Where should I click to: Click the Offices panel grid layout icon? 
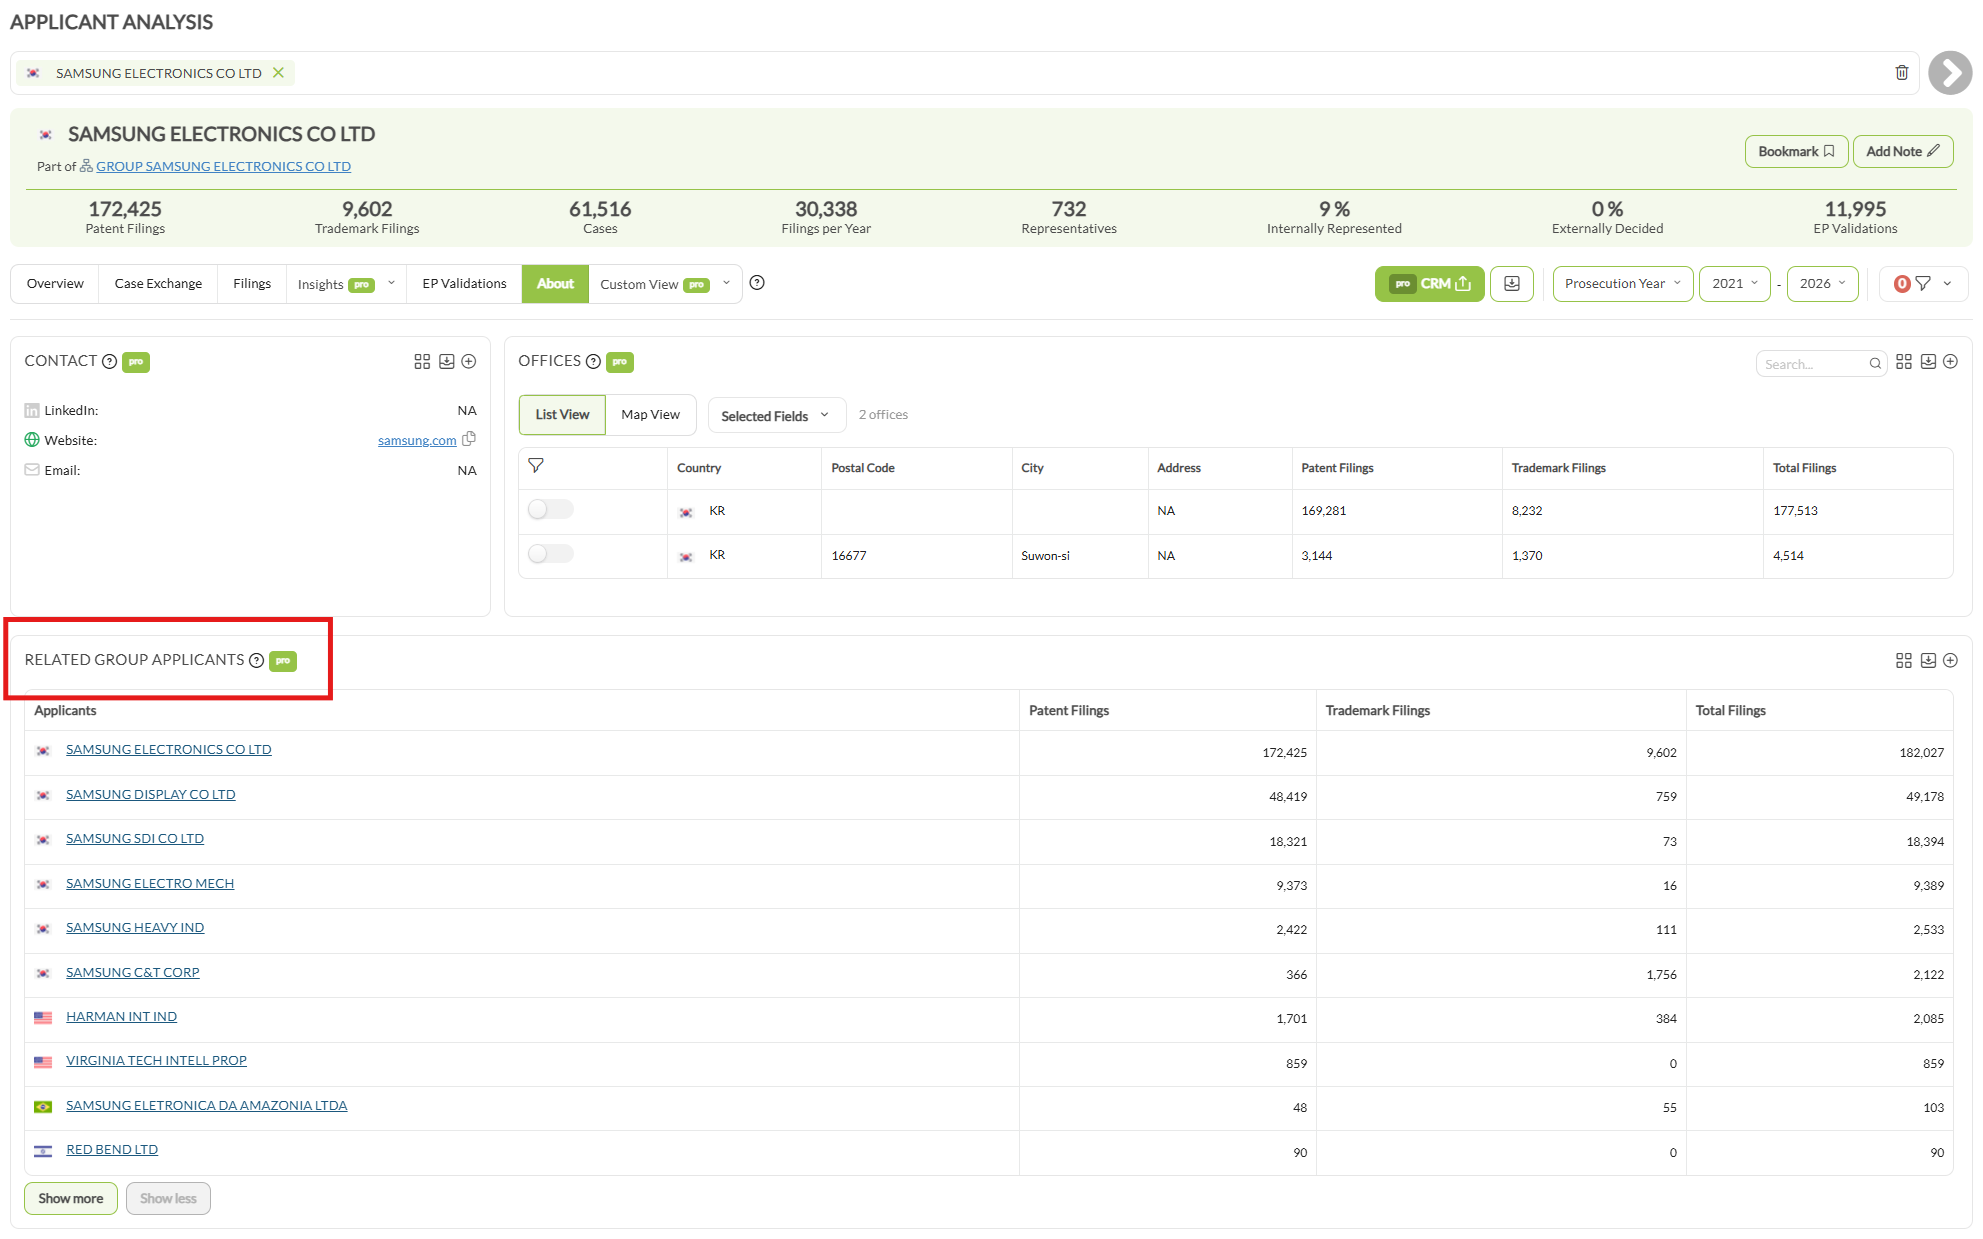(x=1903, y=362)
